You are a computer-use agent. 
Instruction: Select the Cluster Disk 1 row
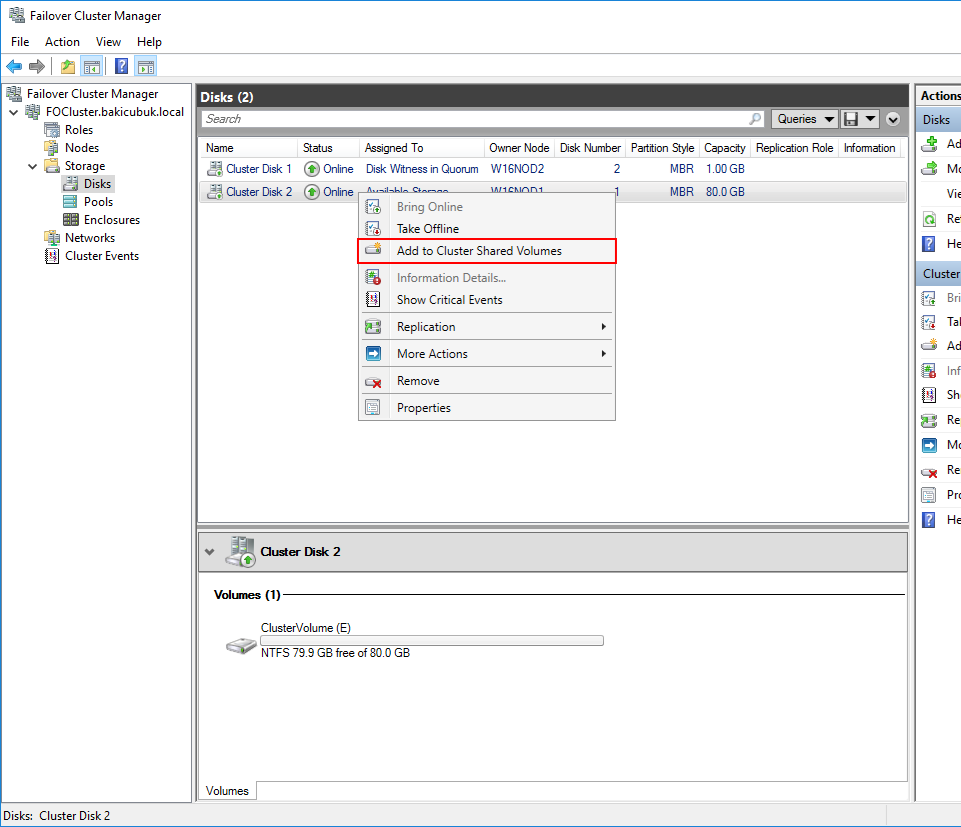click(552, 169)
